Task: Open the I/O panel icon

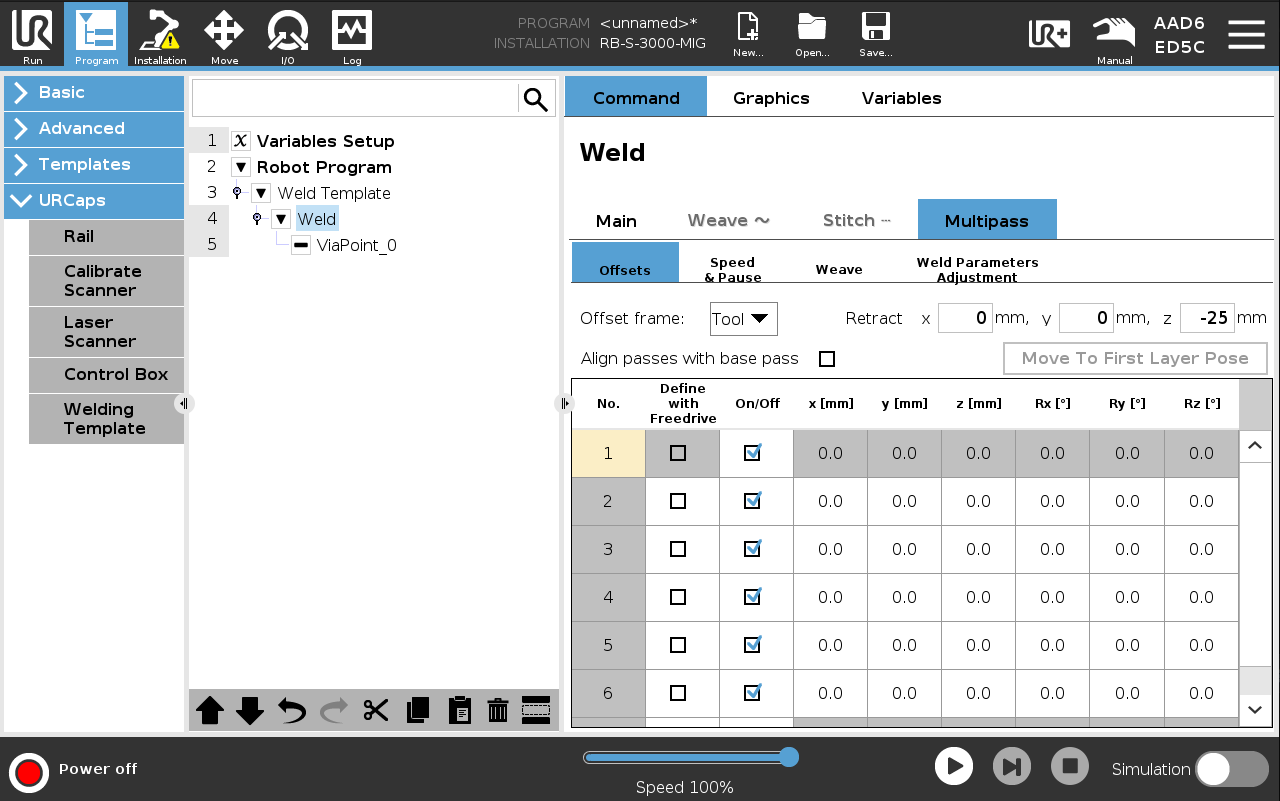Action: pyautogui.click(x=287, y=34)
